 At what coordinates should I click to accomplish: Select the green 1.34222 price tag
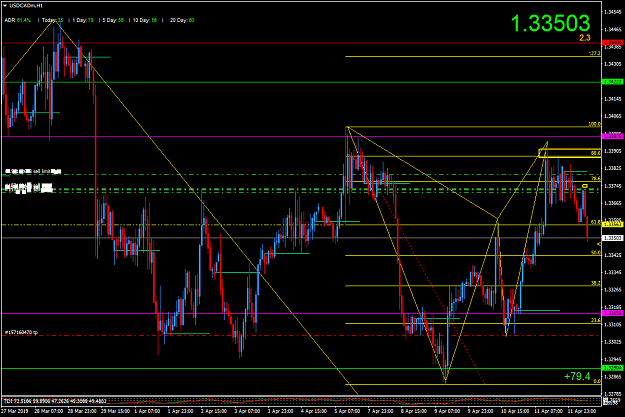coord(613,82)
